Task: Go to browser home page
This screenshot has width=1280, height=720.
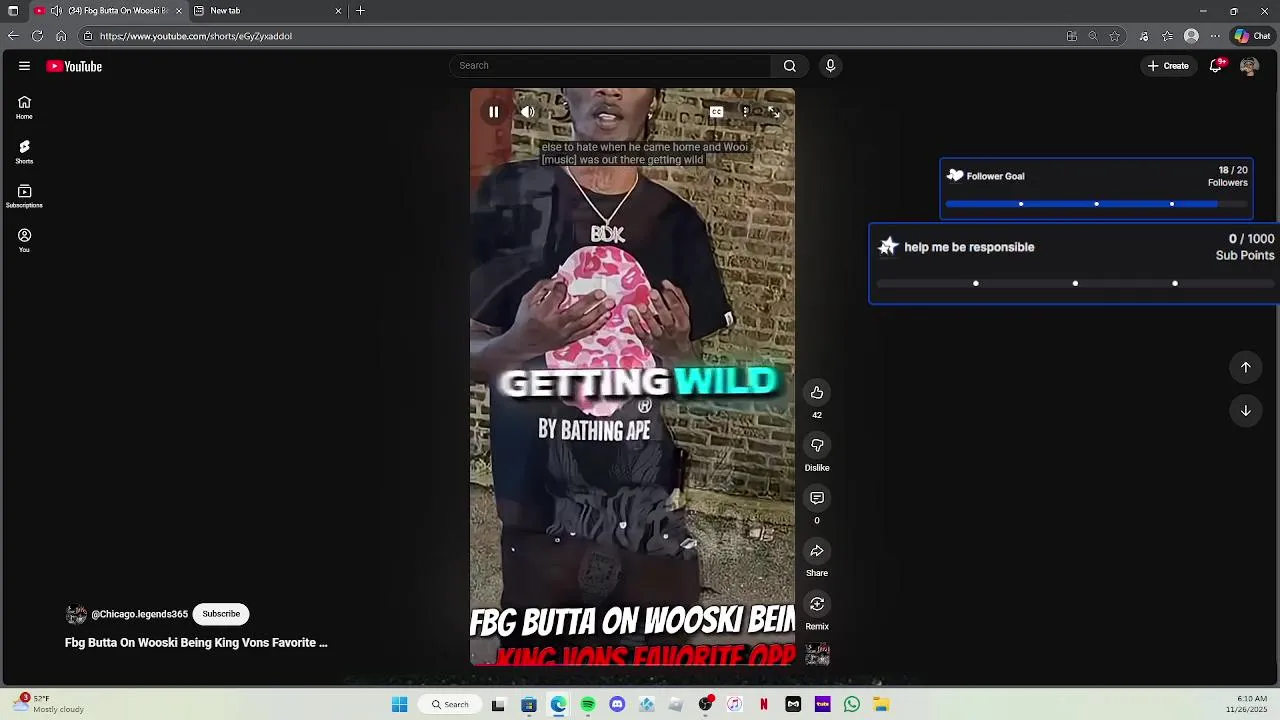Action: (61, 36)
